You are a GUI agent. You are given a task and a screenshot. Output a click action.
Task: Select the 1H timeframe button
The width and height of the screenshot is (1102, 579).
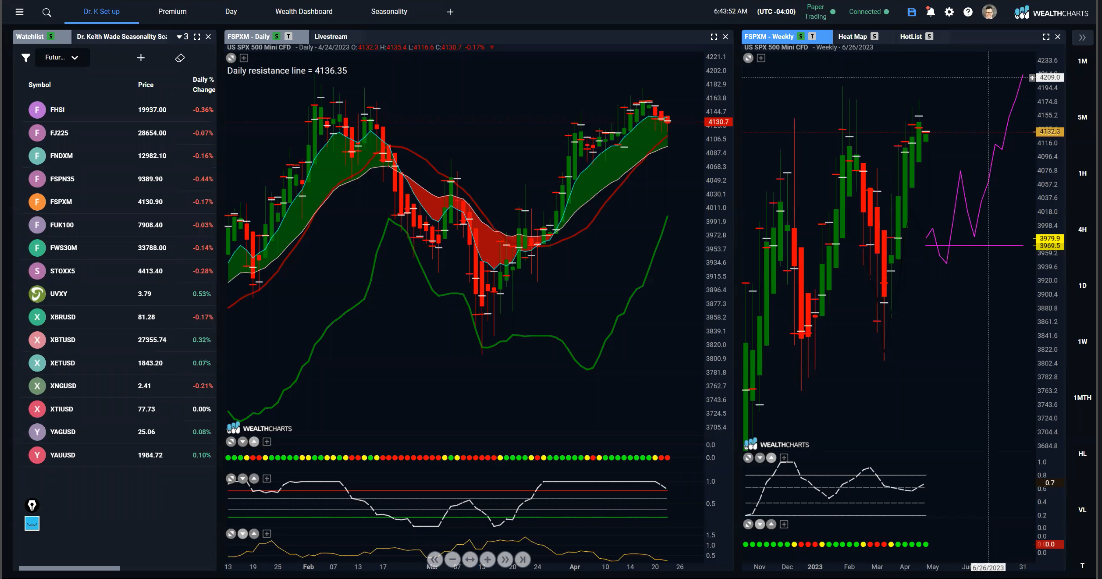tap(1082, 174)
